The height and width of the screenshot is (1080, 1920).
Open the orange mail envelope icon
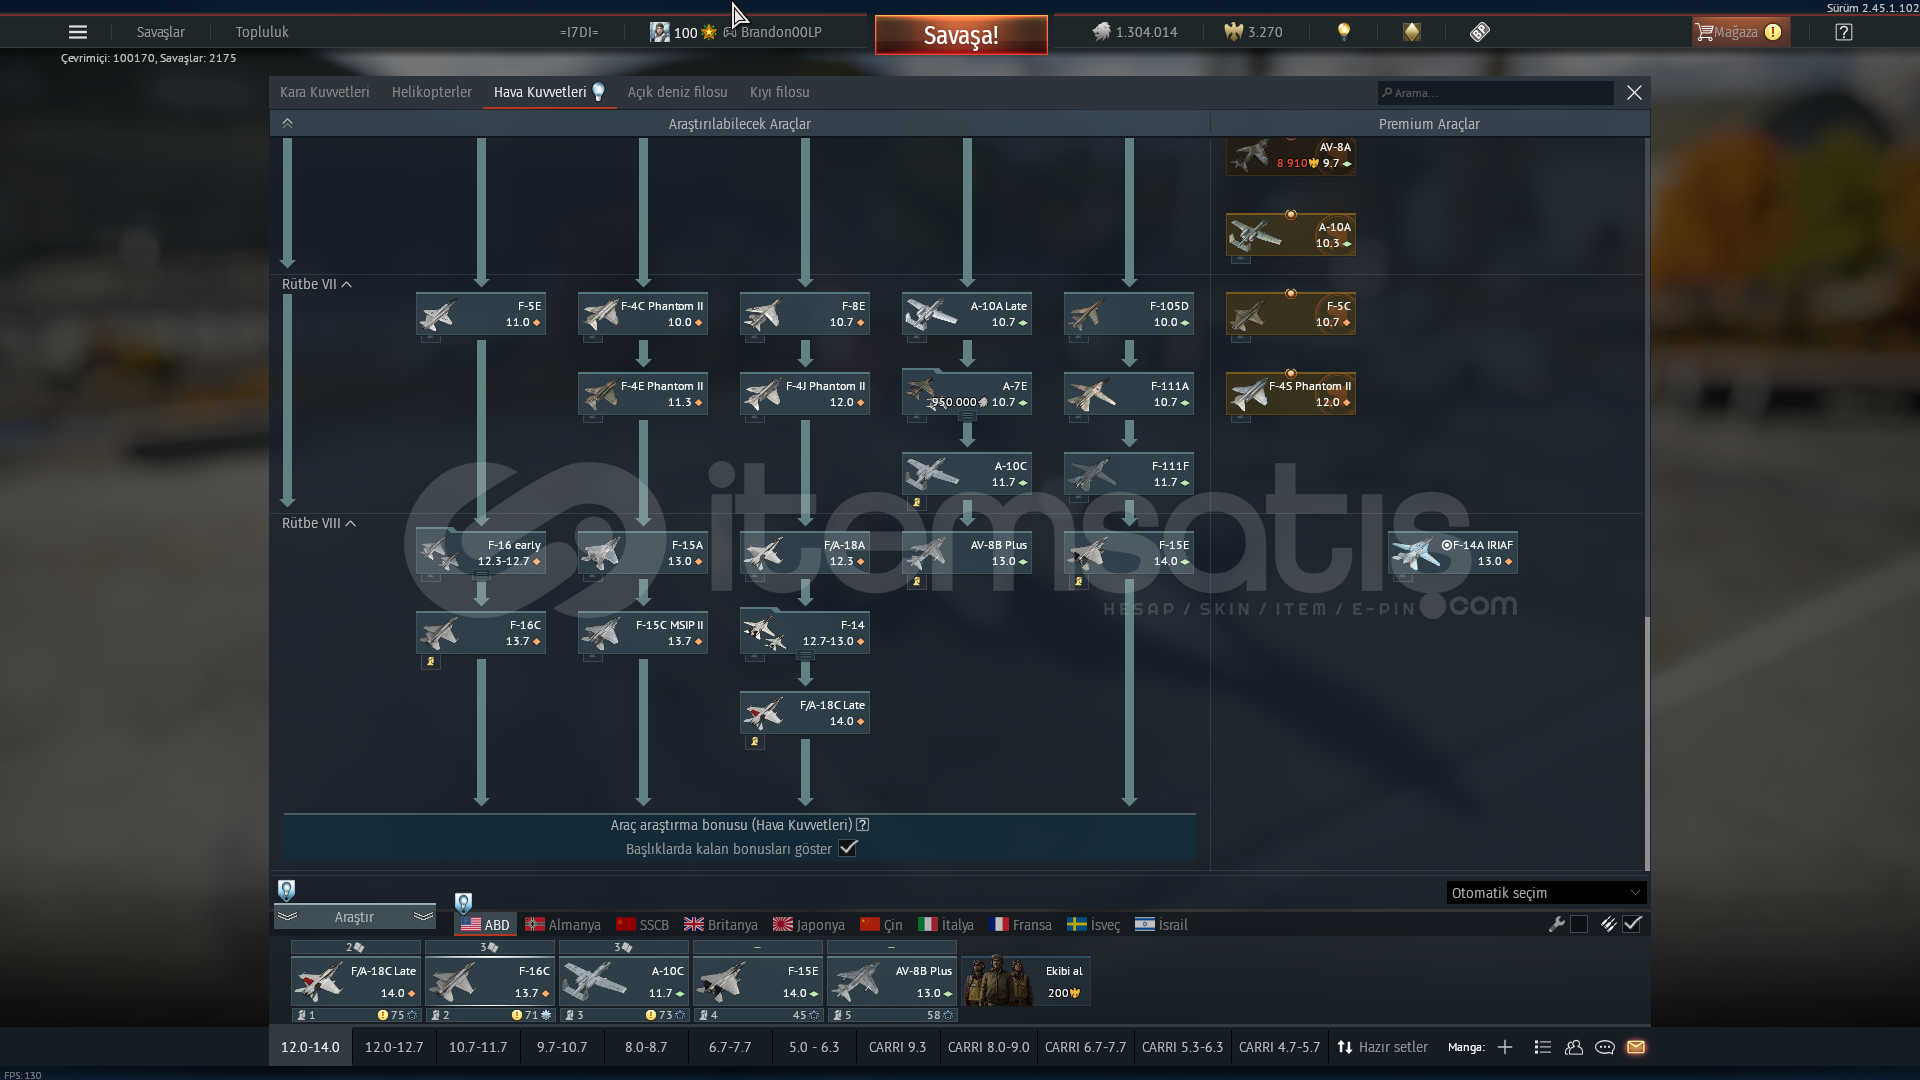click(1636, 1047)
